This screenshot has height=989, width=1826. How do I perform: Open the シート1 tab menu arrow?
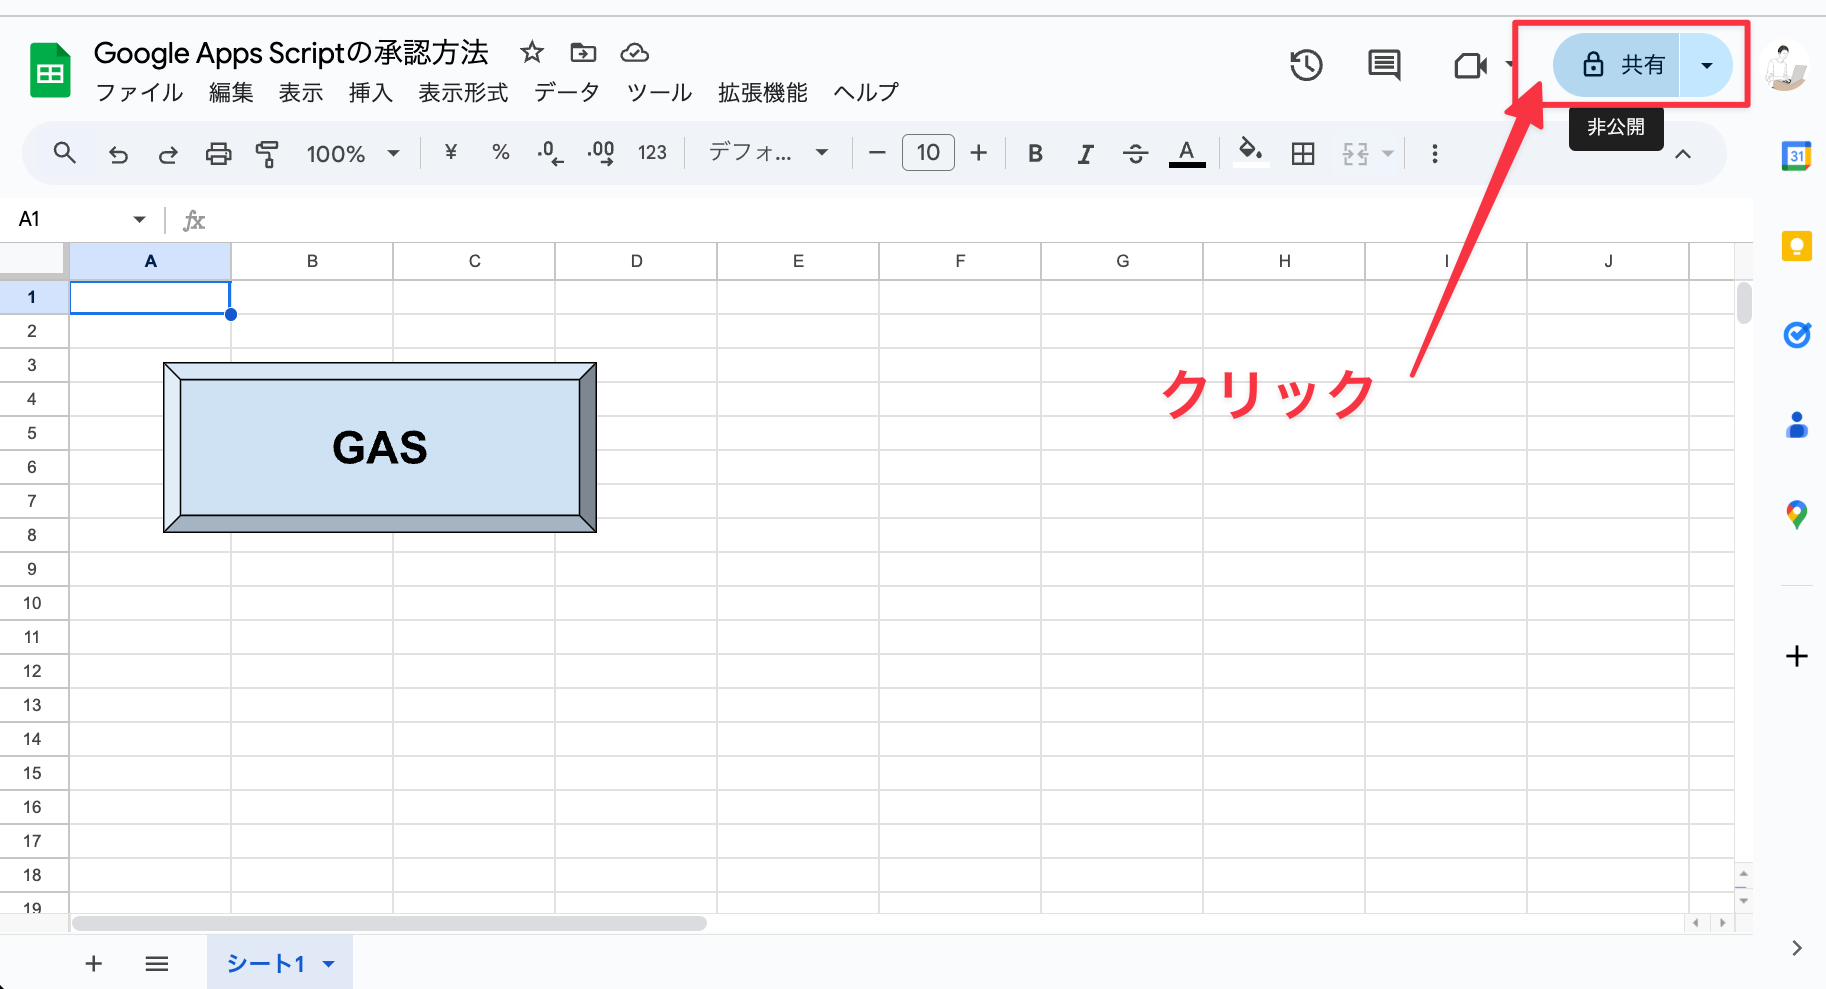coord(329,964)
